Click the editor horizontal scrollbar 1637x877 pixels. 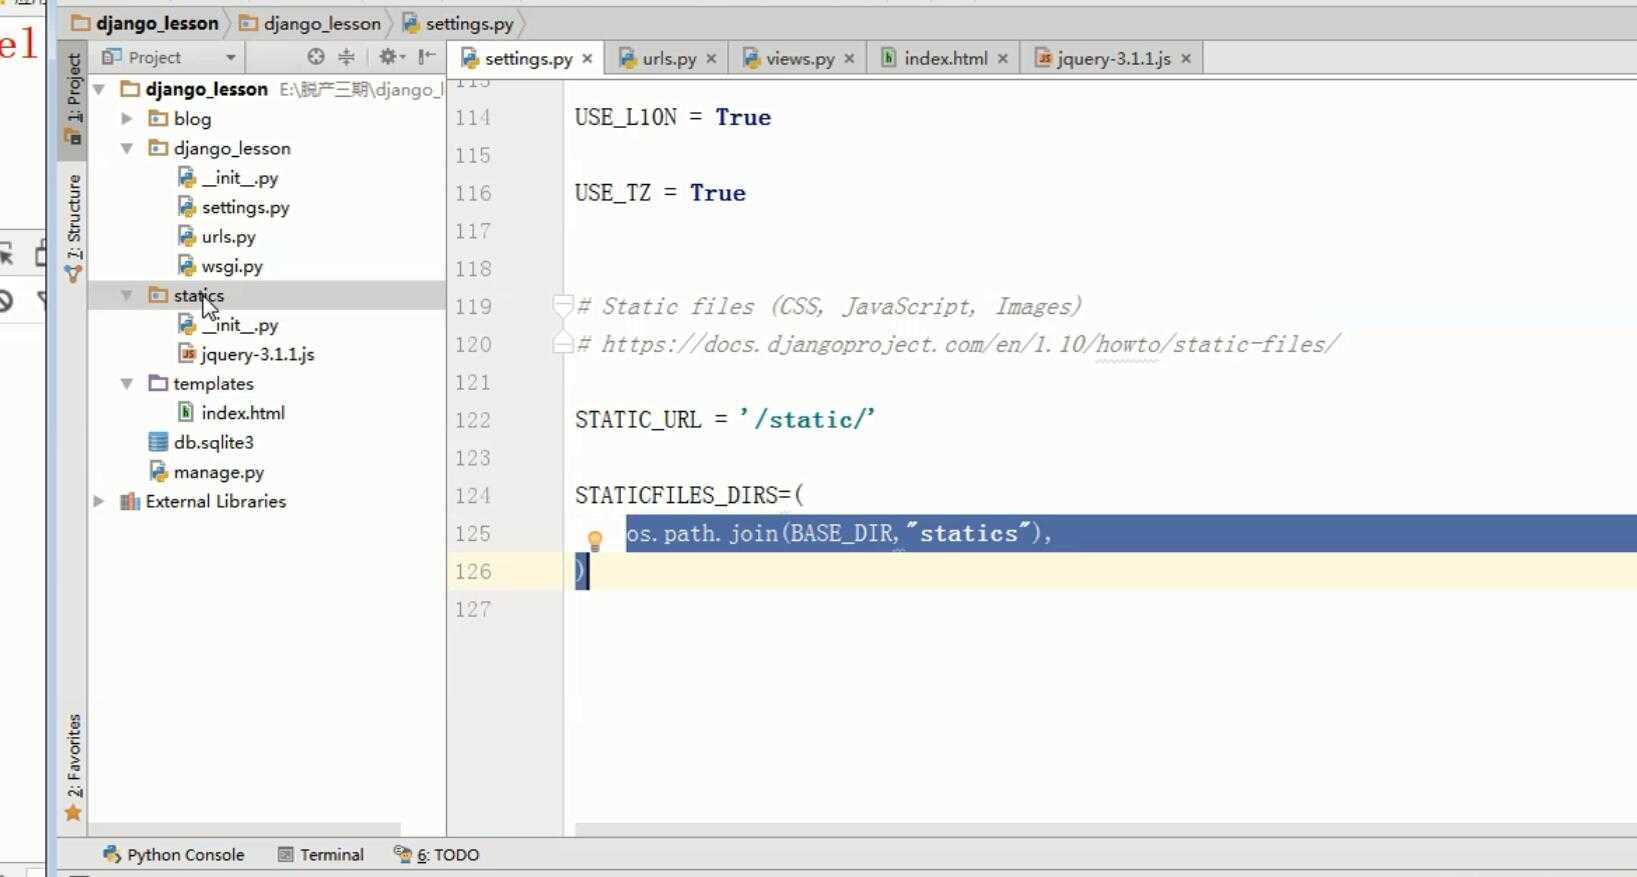(x=1105, y=830)
